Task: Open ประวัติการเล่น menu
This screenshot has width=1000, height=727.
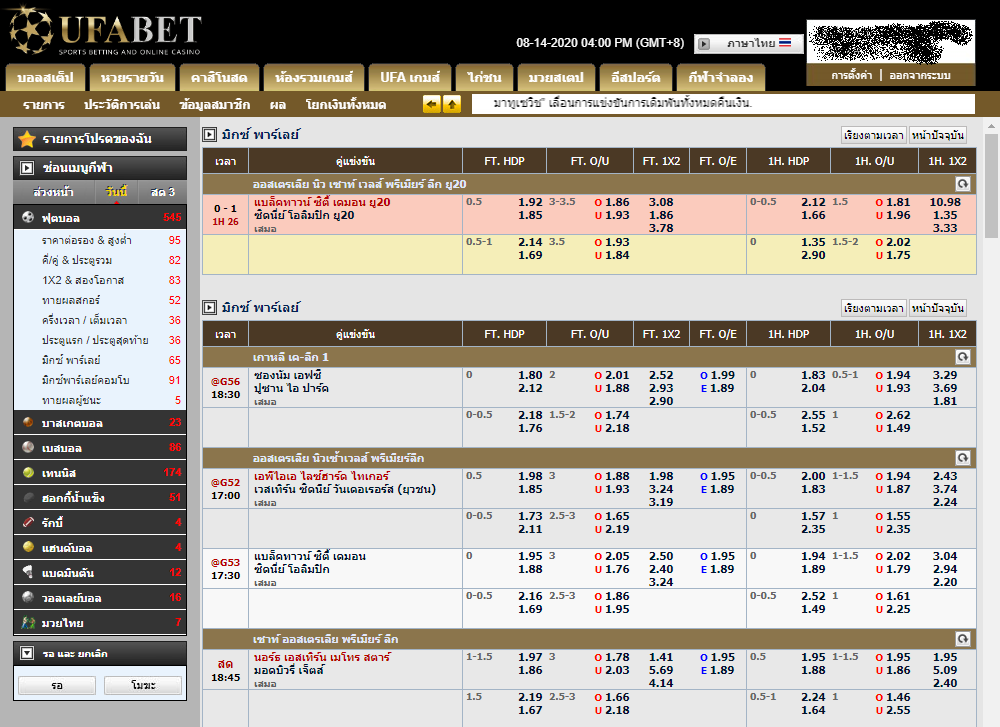Action: pyautogui.click(x=122, y=105)
